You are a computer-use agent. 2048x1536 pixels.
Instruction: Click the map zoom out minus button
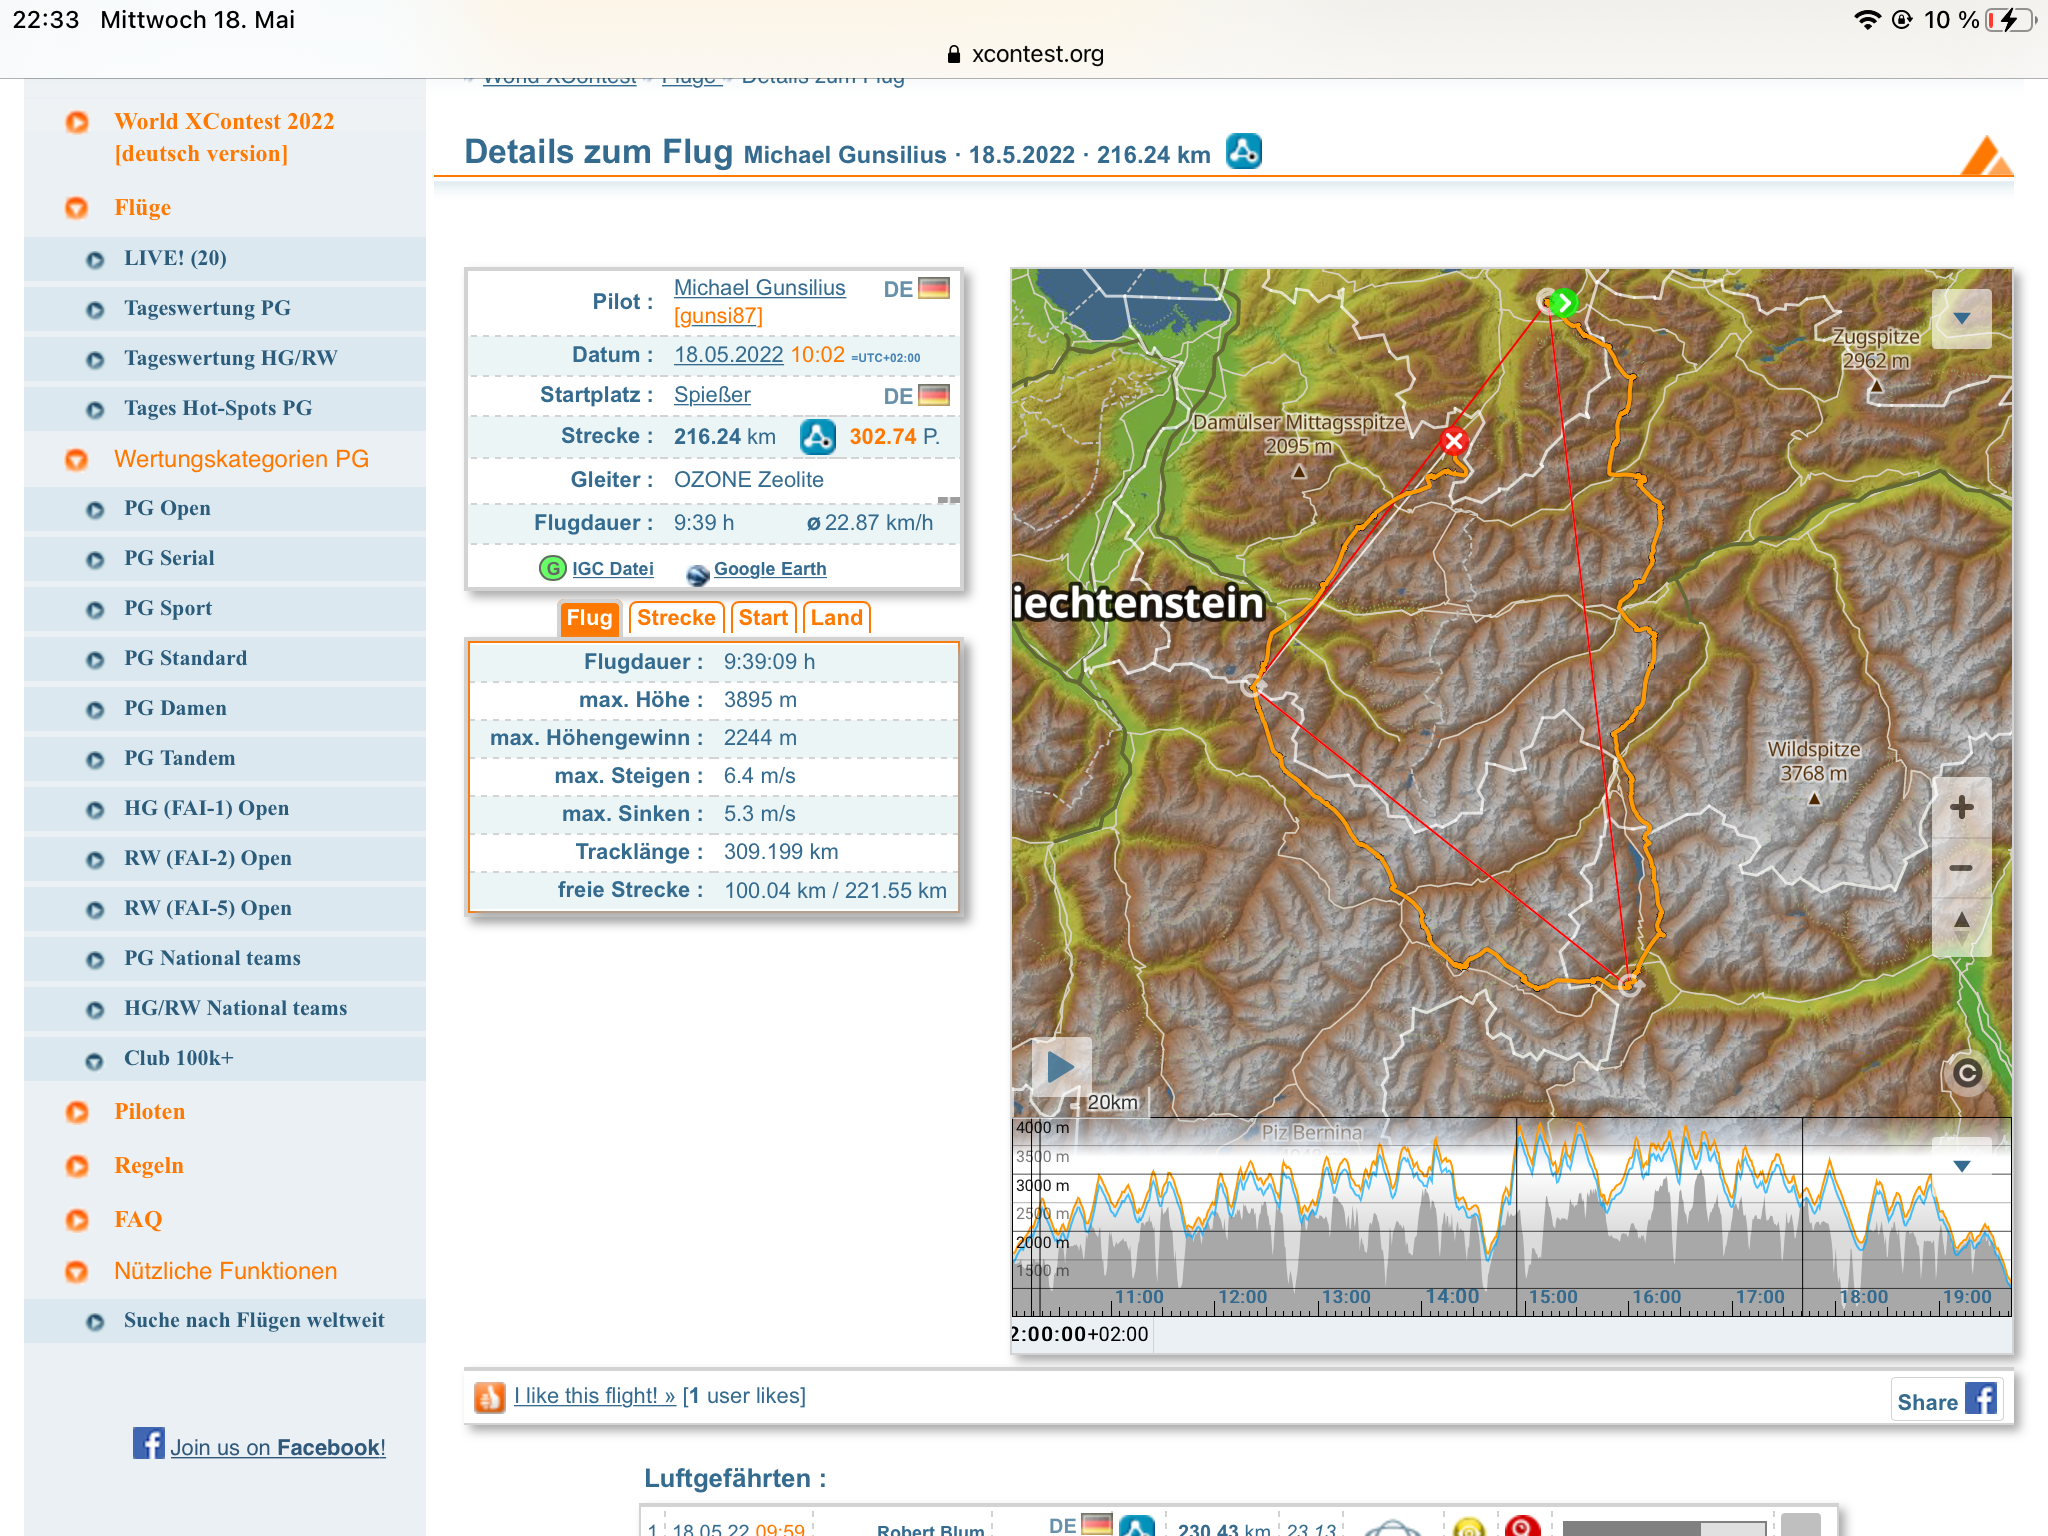[1961, 868]
